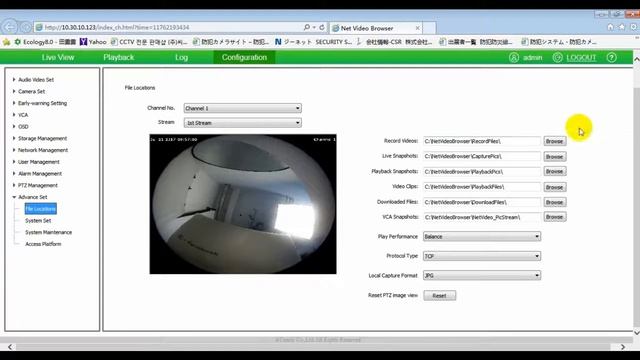Browse for the VCA Snapshots folder

(554, 217)
